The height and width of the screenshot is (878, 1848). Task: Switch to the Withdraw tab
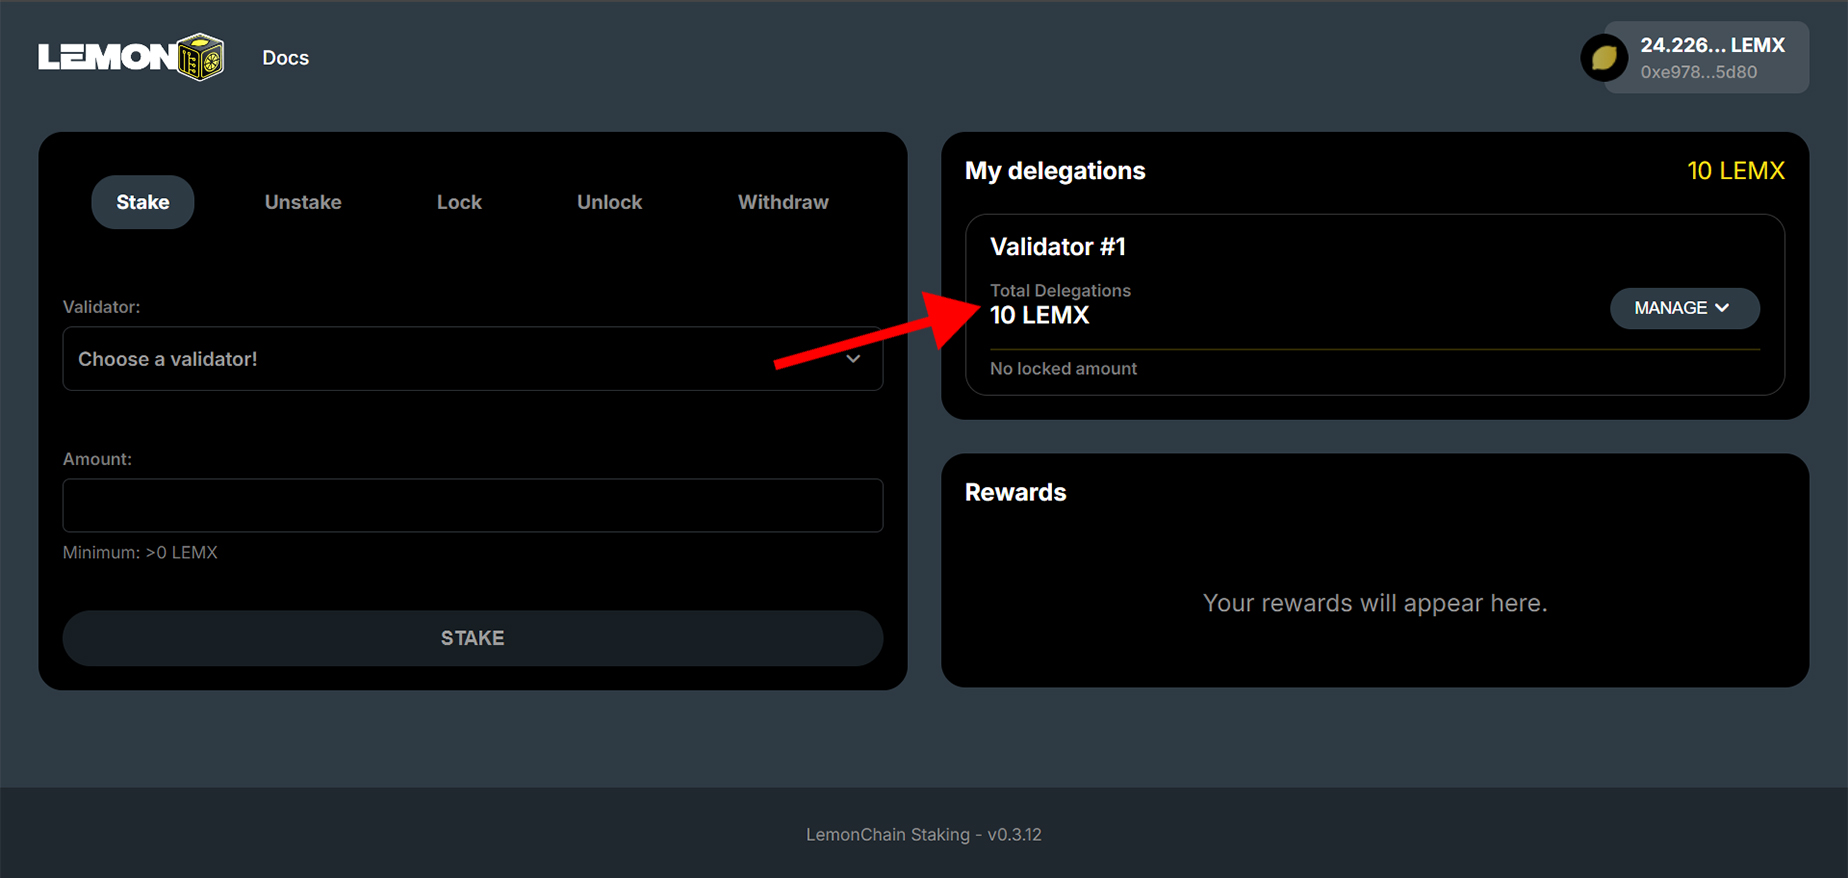tap(783, 202)
